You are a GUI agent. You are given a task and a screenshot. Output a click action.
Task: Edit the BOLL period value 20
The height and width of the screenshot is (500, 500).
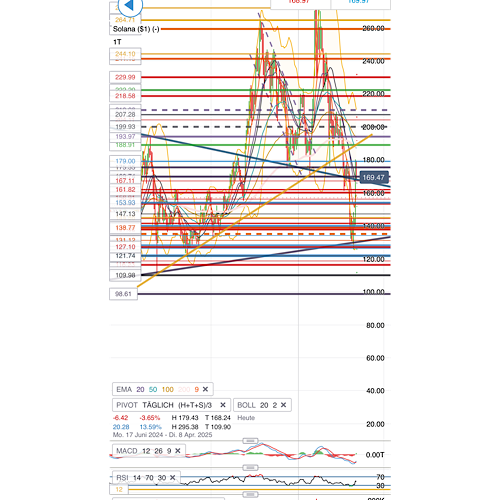[264, 405]
